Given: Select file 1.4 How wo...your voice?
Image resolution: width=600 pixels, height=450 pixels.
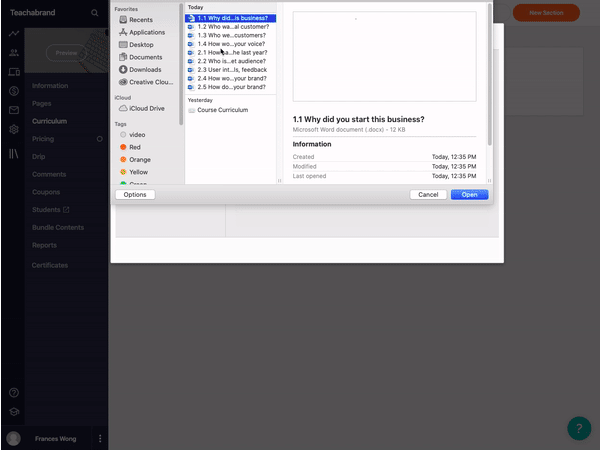Looking at the screenshot, I should (230, 44).
